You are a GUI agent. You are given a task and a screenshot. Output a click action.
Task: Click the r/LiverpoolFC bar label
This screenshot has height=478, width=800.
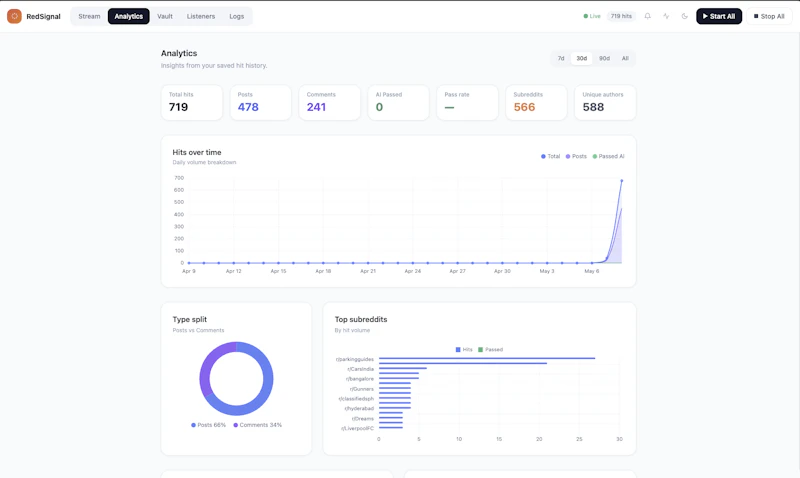click(357, 429)
